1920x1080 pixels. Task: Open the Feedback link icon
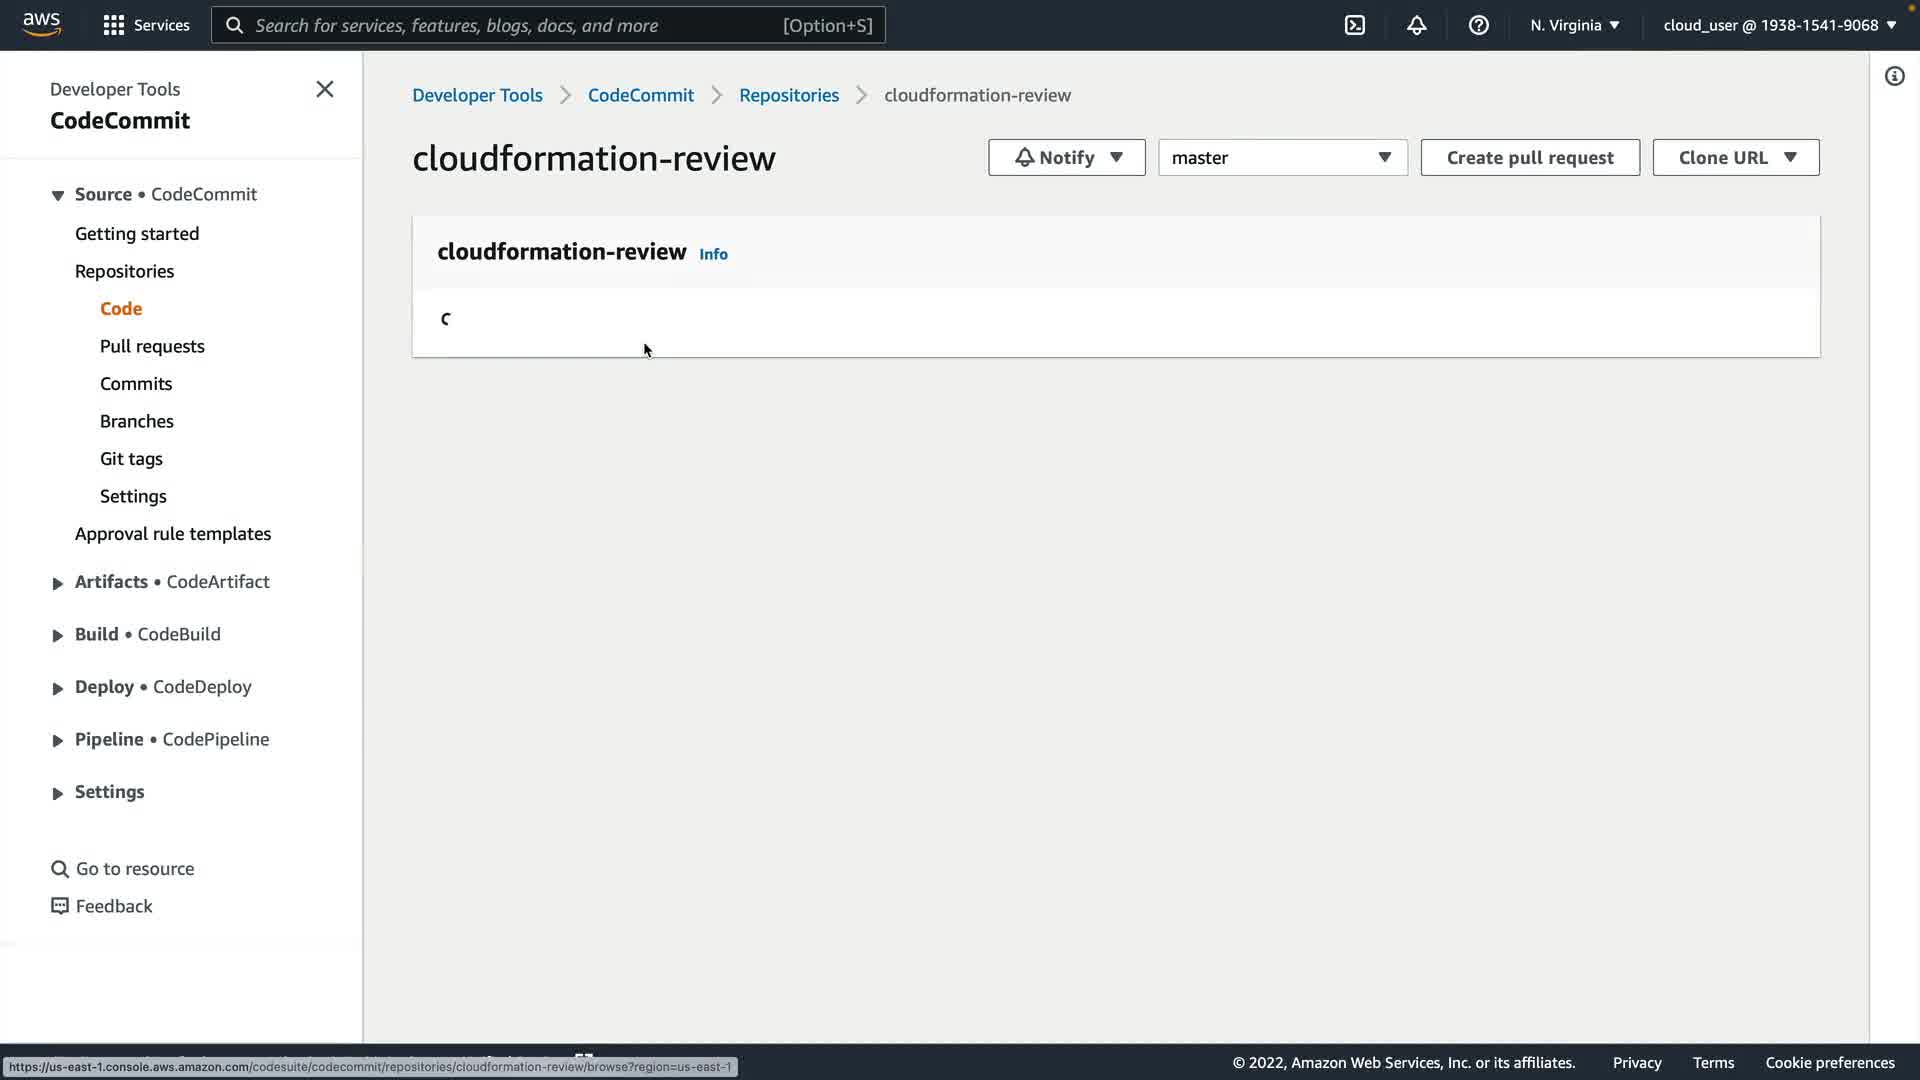pos(60,906)
